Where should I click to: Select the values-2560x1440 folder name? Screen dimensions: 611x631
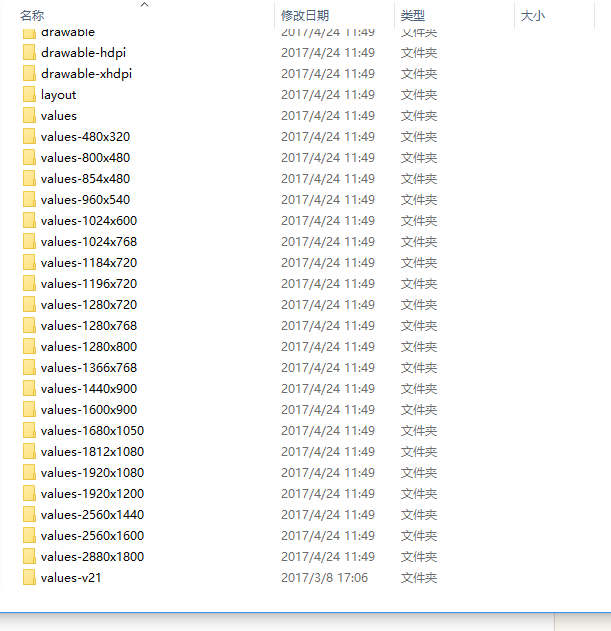[92, 514]
